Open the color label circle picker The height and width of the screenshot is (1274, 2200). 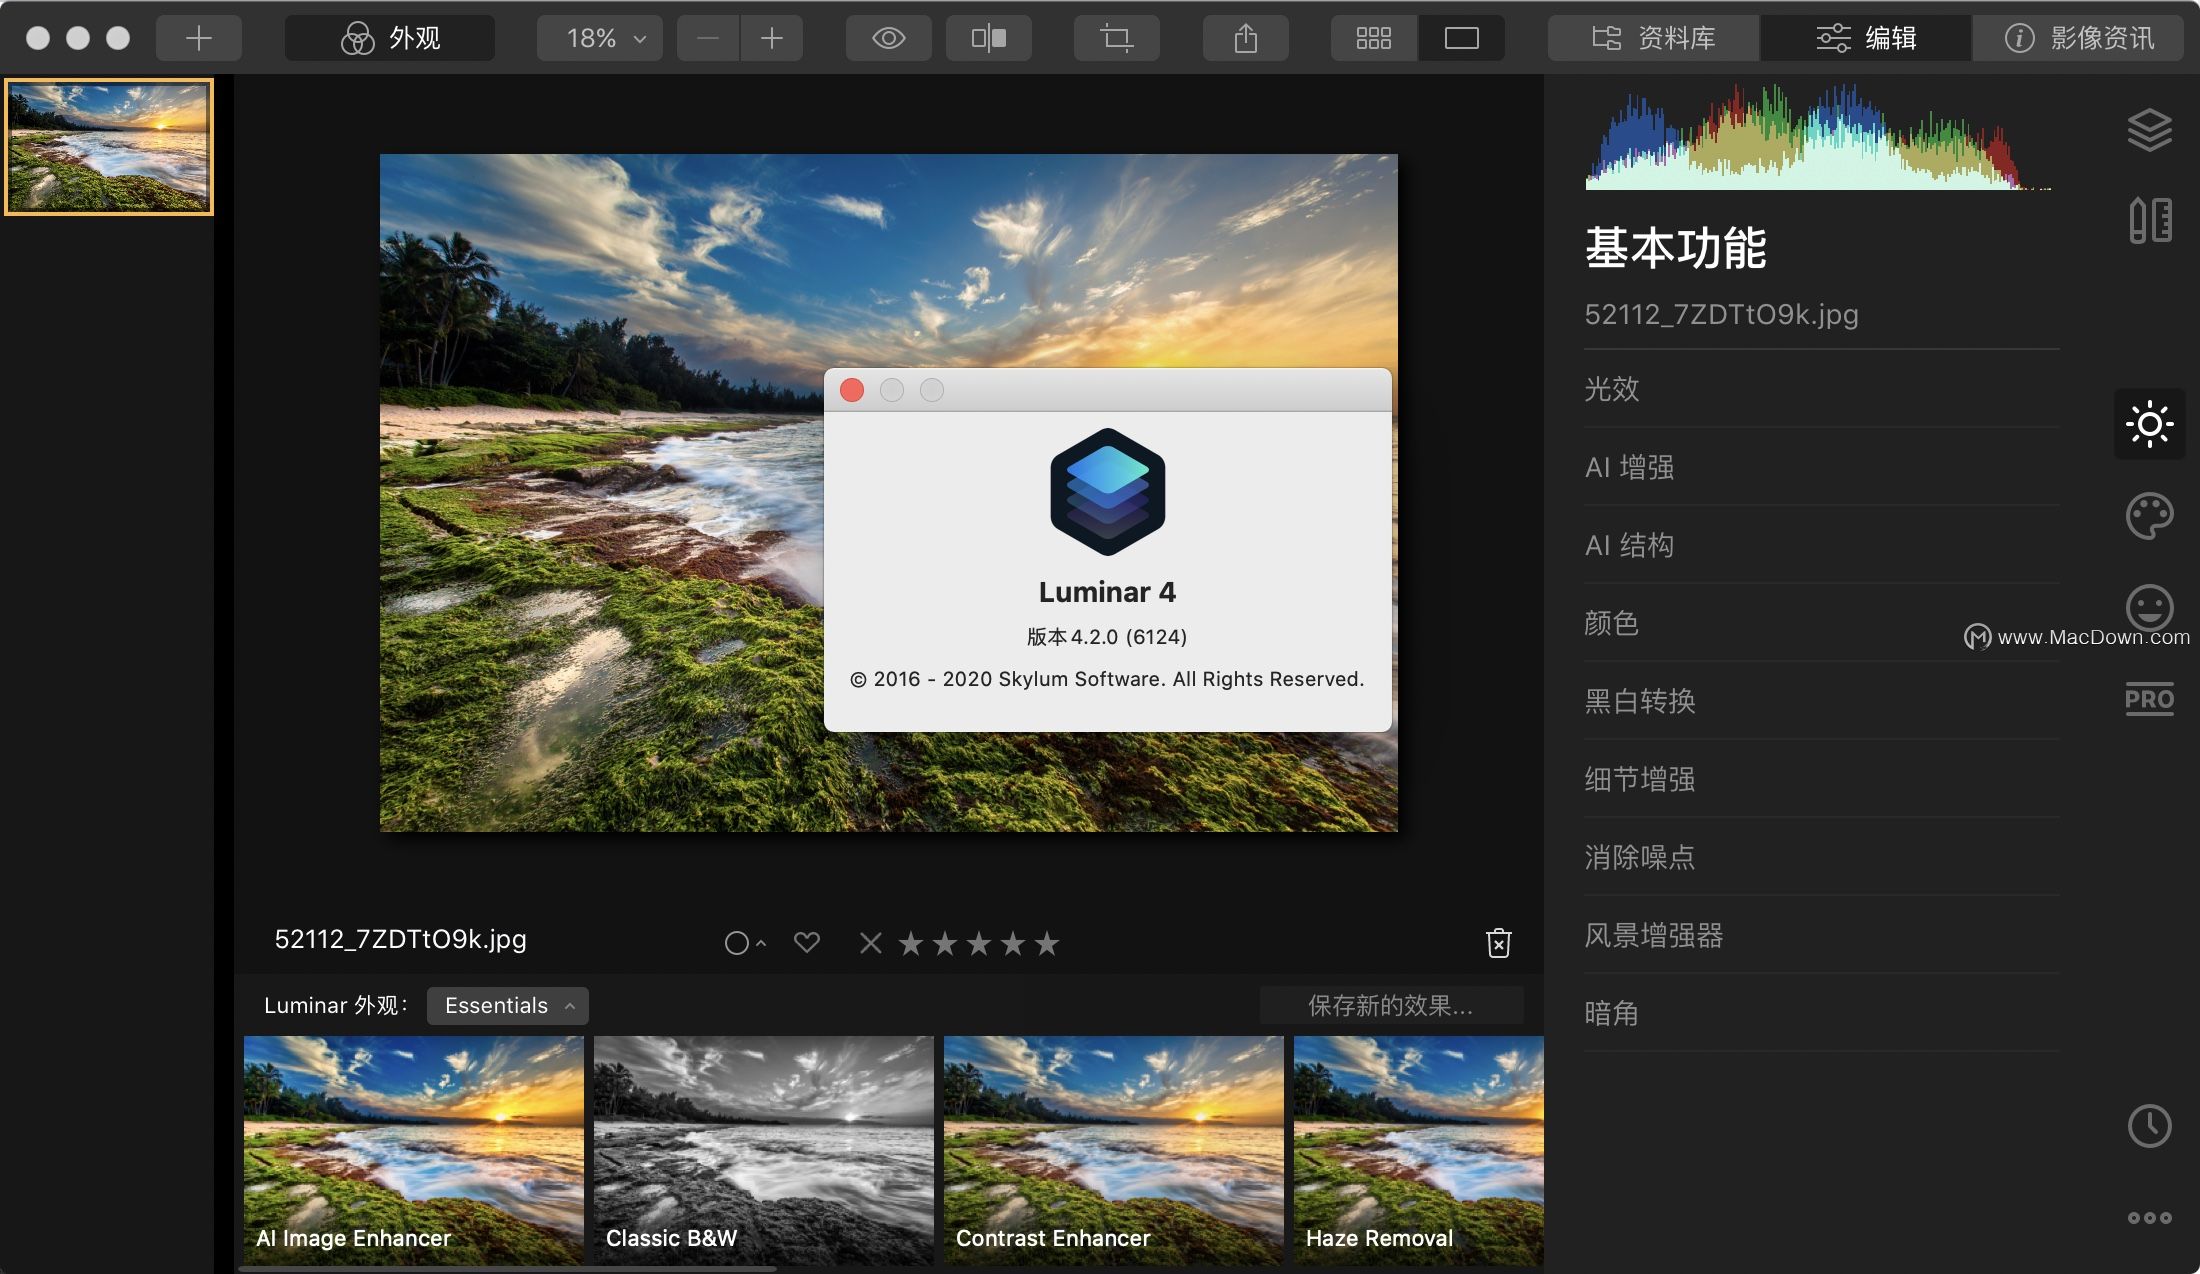(744, 943)
